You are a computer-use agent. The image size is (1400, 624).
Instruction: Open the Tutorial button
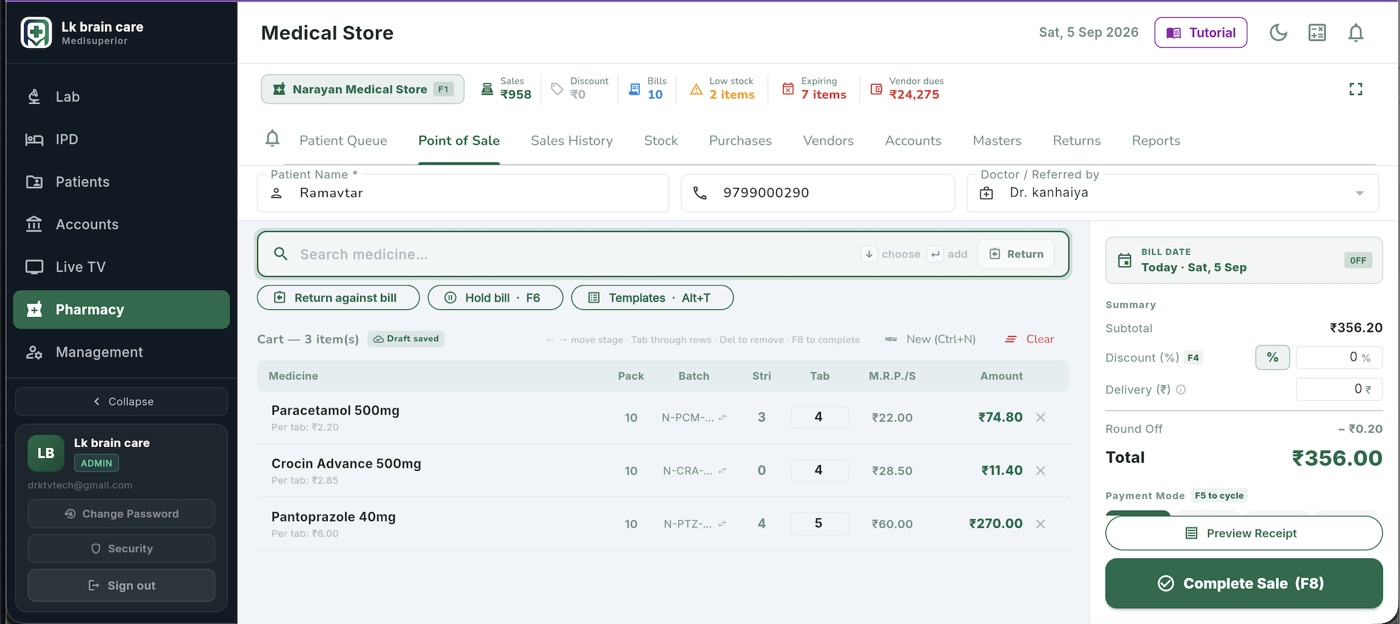click(x=1200, y=32)
